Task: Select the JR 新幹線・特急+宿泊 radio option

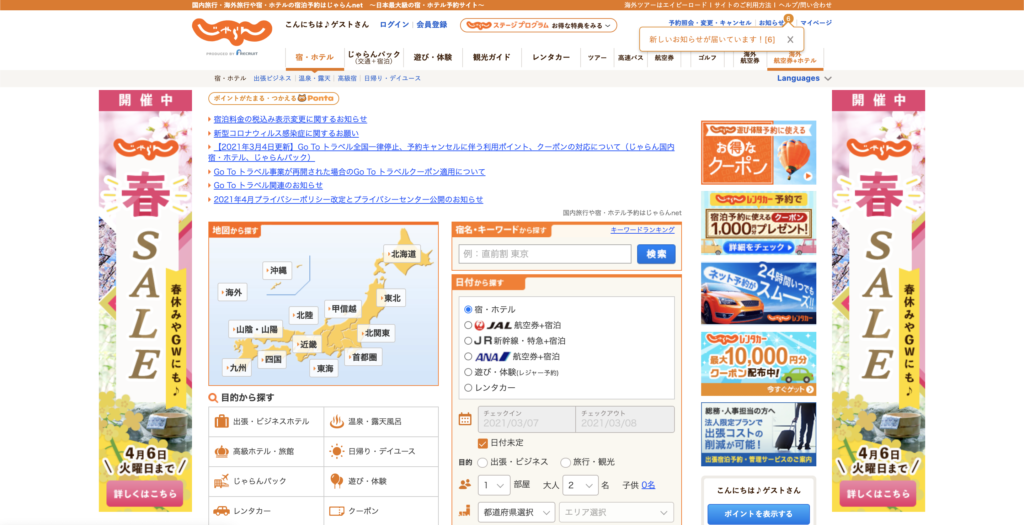Action: click(468, 341)
